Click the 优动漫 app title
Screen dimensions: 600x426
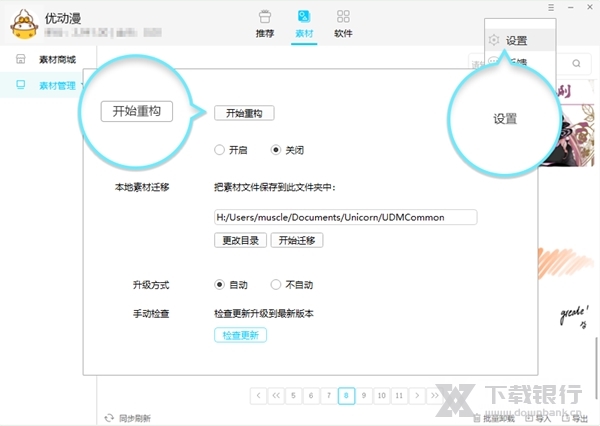pyautogui.click(x=63, y=18)
